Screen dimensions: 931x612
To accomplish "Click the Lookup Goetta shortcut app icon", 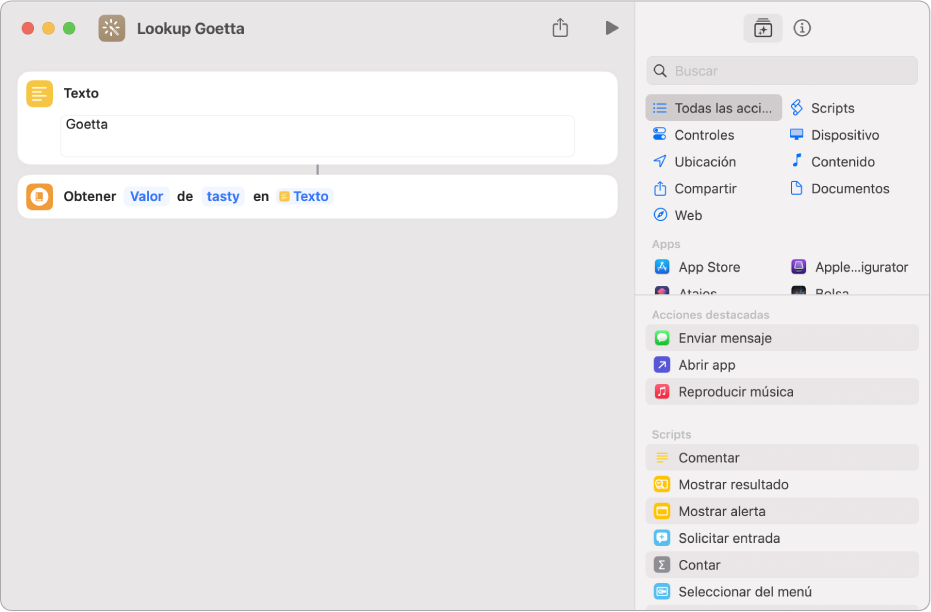I will point(112,28).
